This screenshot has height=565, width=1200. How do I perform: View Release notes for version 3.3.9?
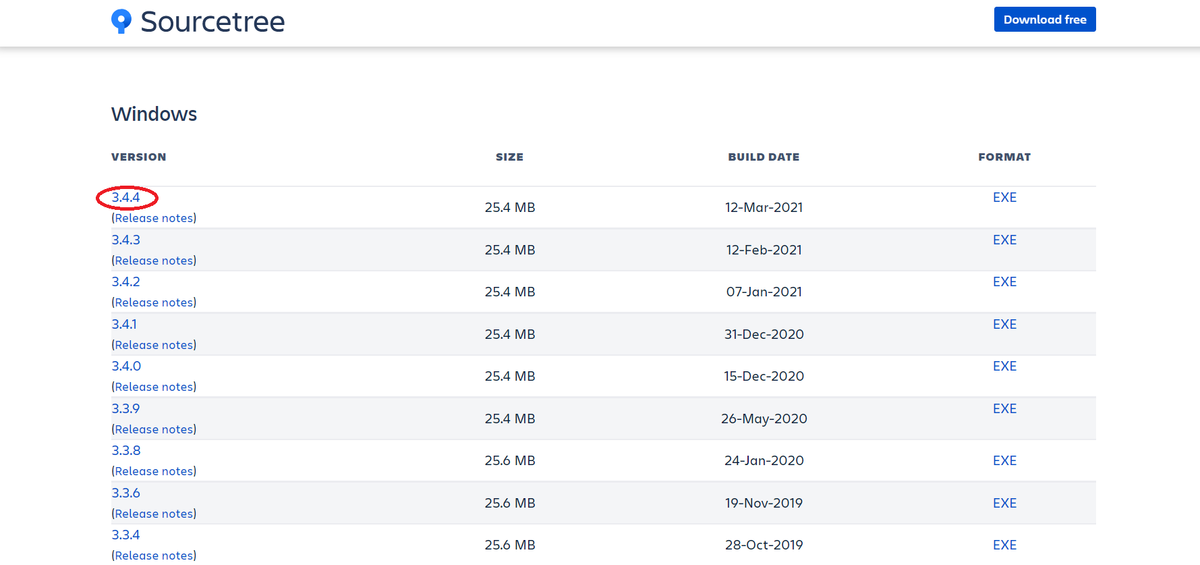coord(154,429)
